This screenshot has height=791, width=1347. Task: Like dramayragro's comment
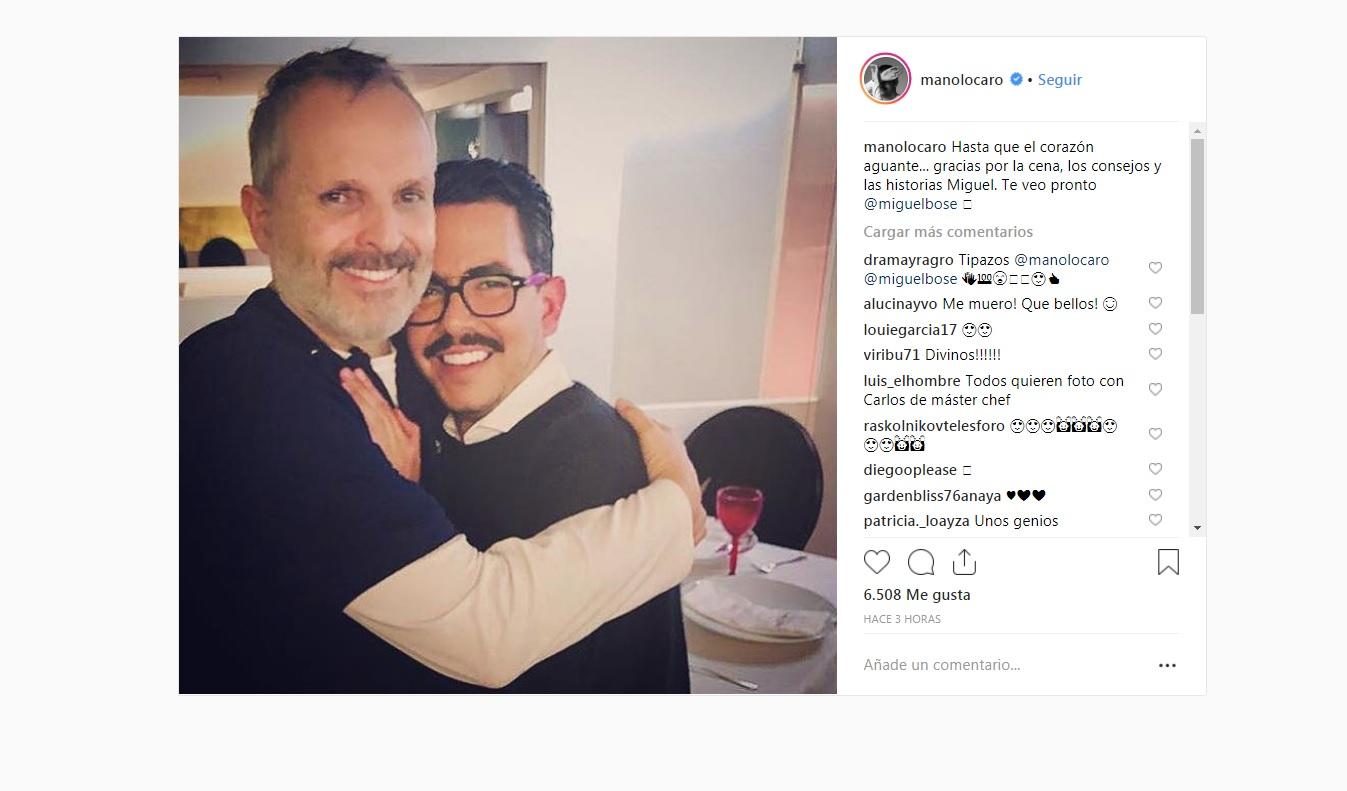(1155, 268)
